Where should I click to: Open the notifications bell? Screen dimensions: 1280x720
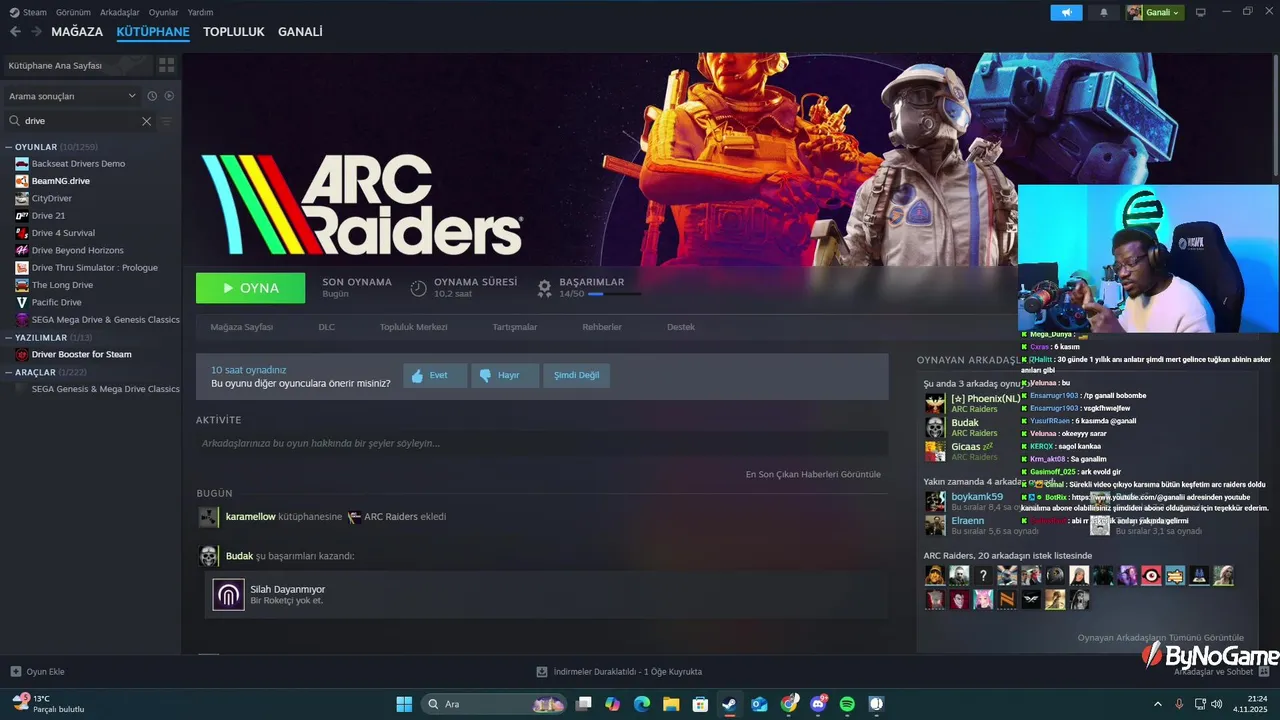(x=1104, y=12)
